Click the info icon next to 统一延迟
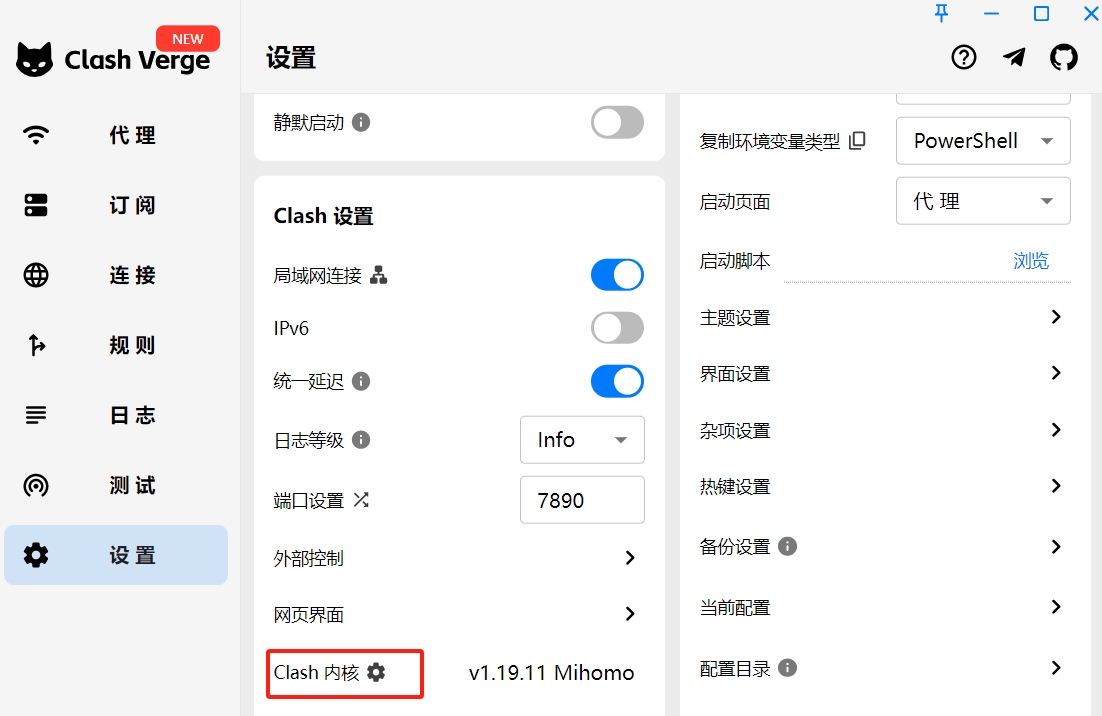This screenshot has width=1102, height=716. pyautogui.click(x=361, y=381)
